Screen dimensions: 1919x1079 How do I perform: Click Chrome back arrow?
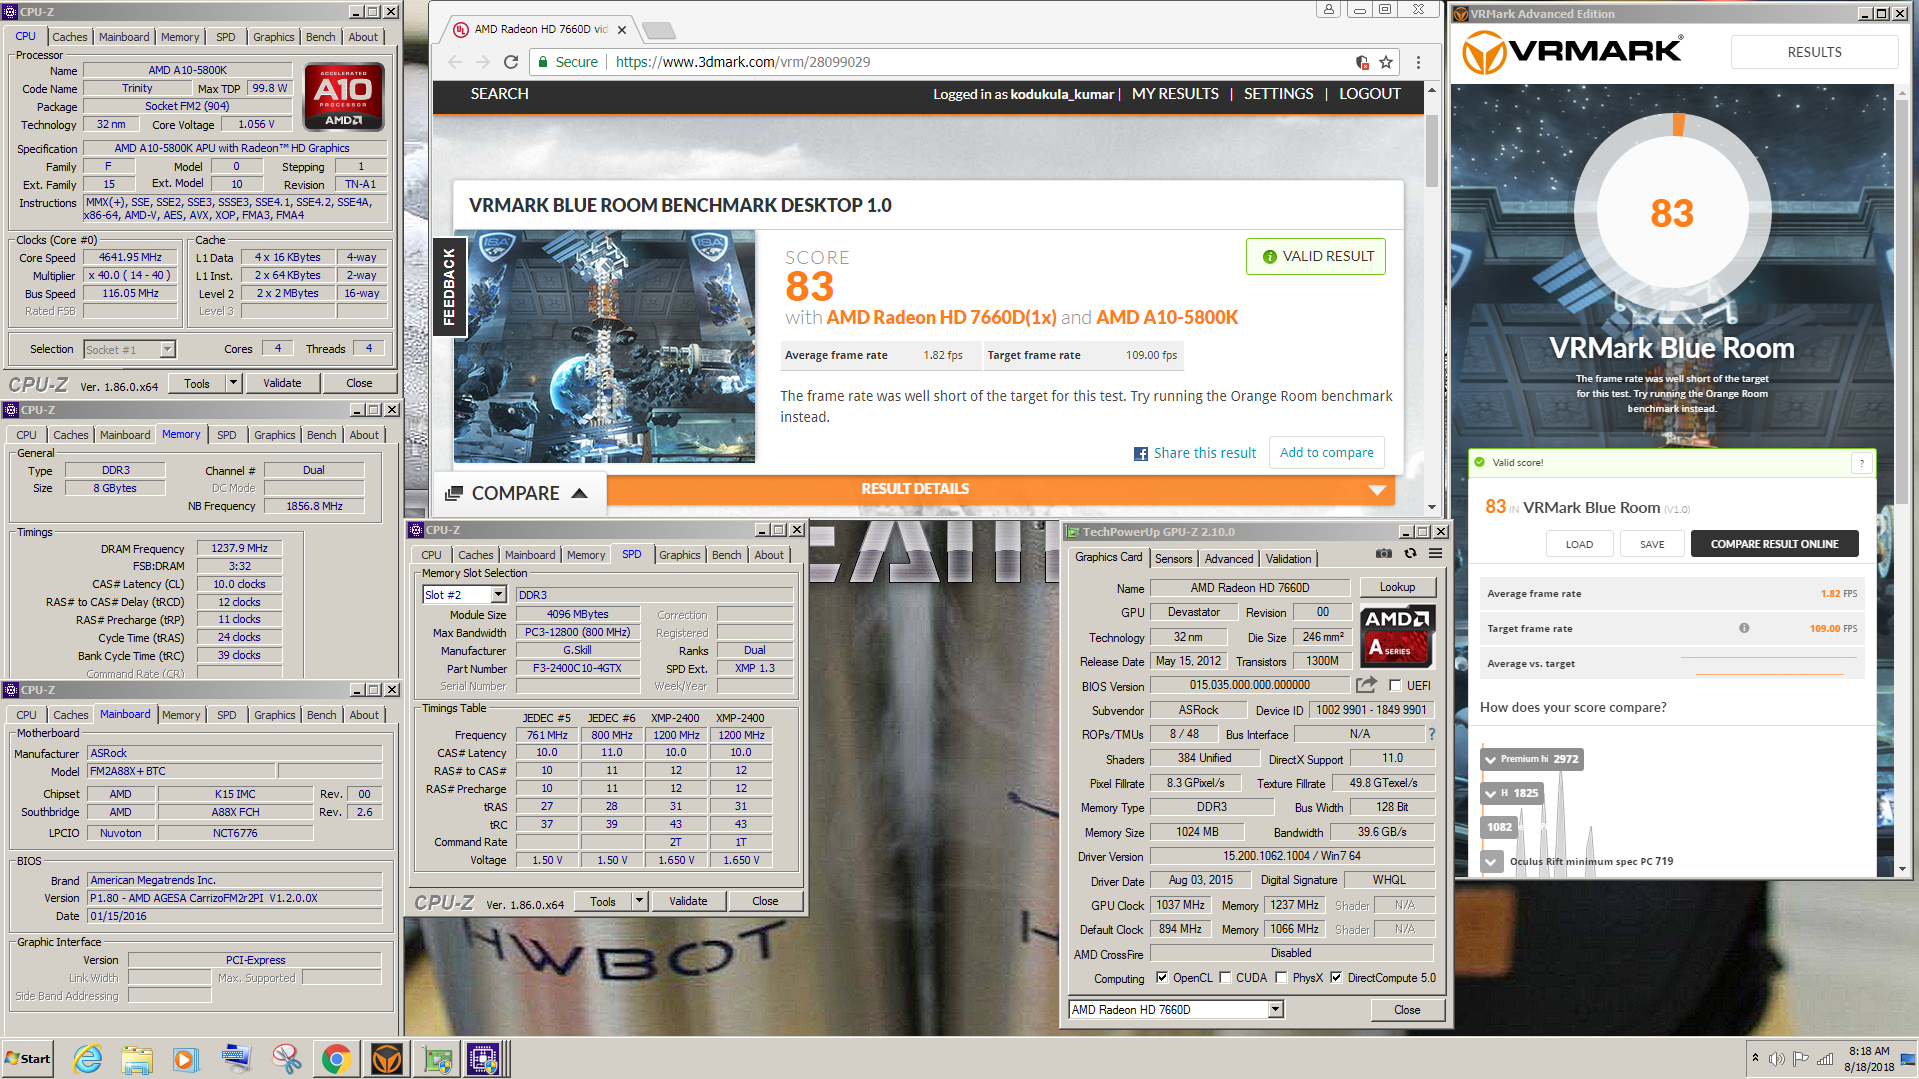tap(455, 62)
